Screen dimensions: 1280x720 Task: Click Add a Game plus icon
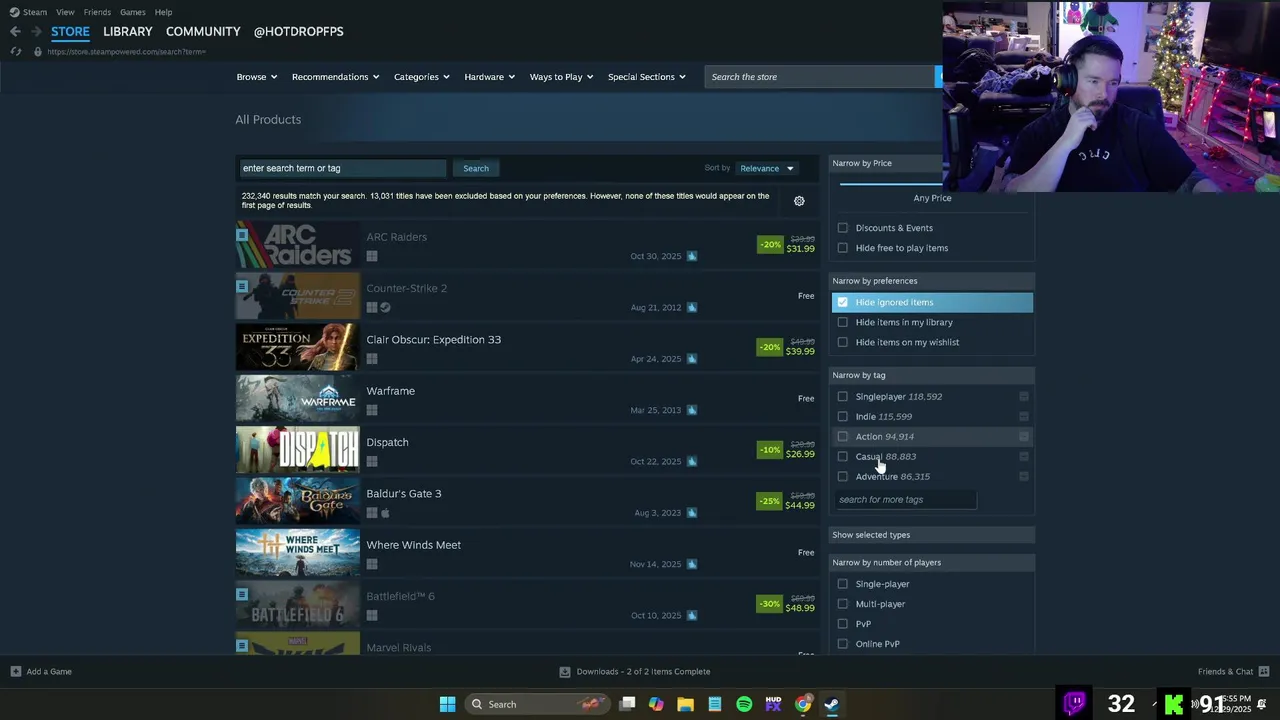click(15, 671)
